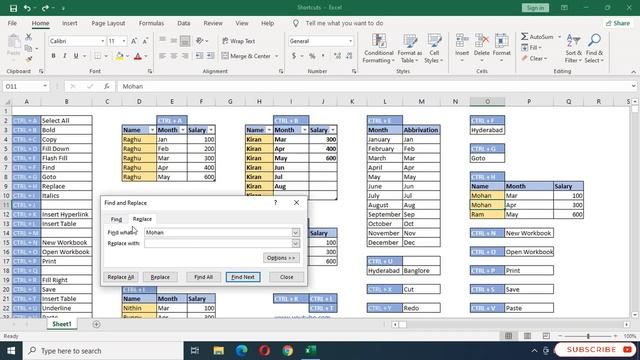Open Merge & Center dropdown arrow
Viewport: 640px width, 360px height.
point(277,56)
